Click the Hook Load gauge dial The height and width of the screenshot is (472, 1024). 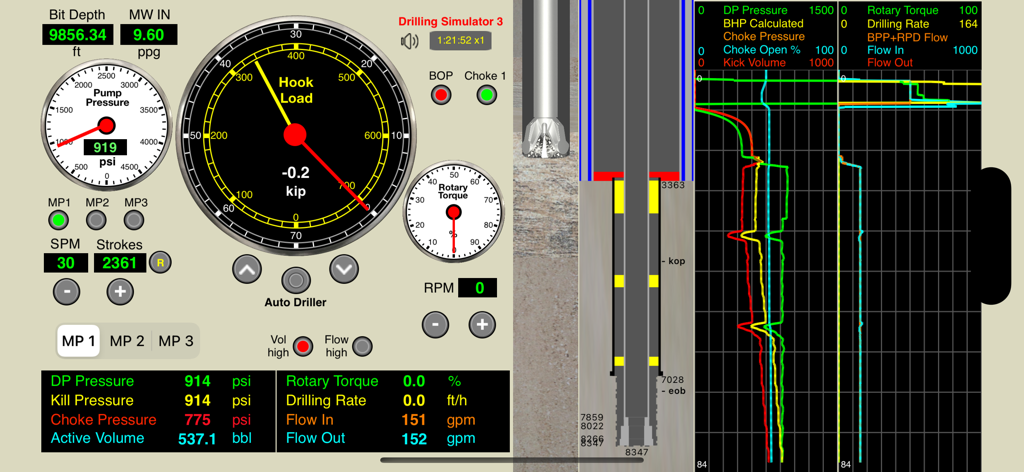coord(295,134)
